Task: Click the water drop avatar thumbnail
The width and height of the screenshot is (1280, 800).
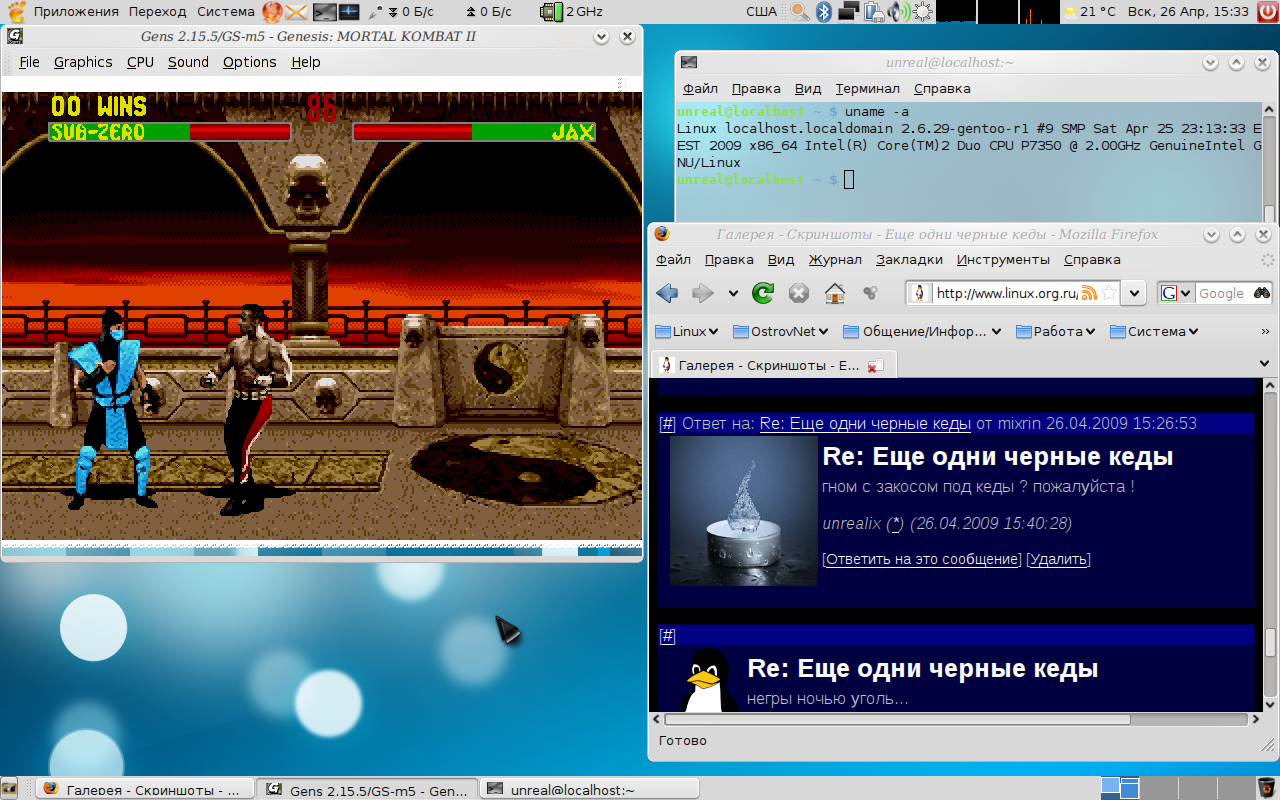Action: coord(744,511)
